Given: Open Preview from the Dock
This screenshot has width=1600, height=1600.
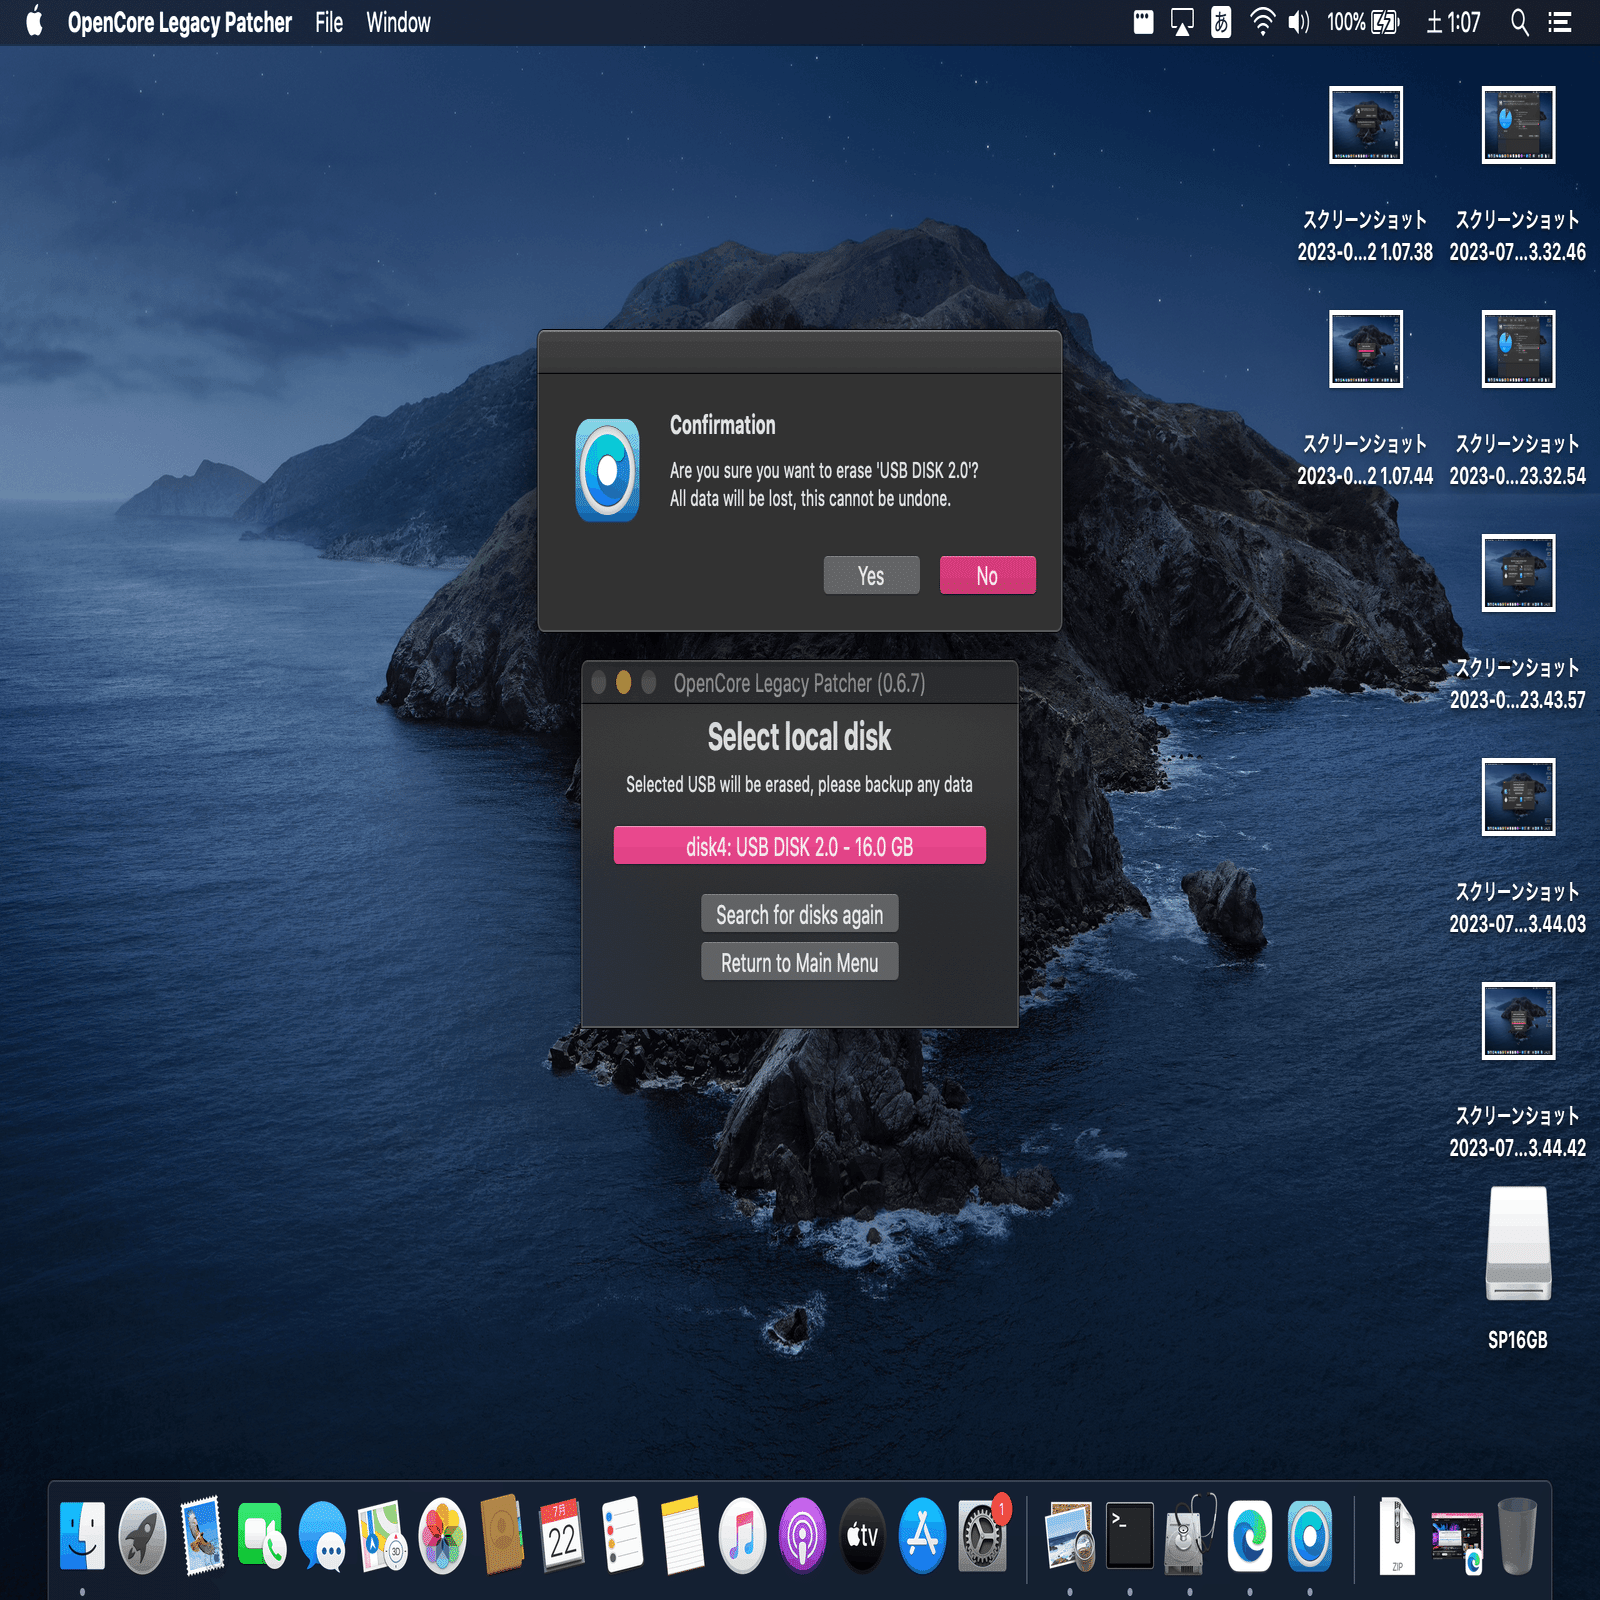Looking at the screenshot, I should click(x=1070, y=1536).
